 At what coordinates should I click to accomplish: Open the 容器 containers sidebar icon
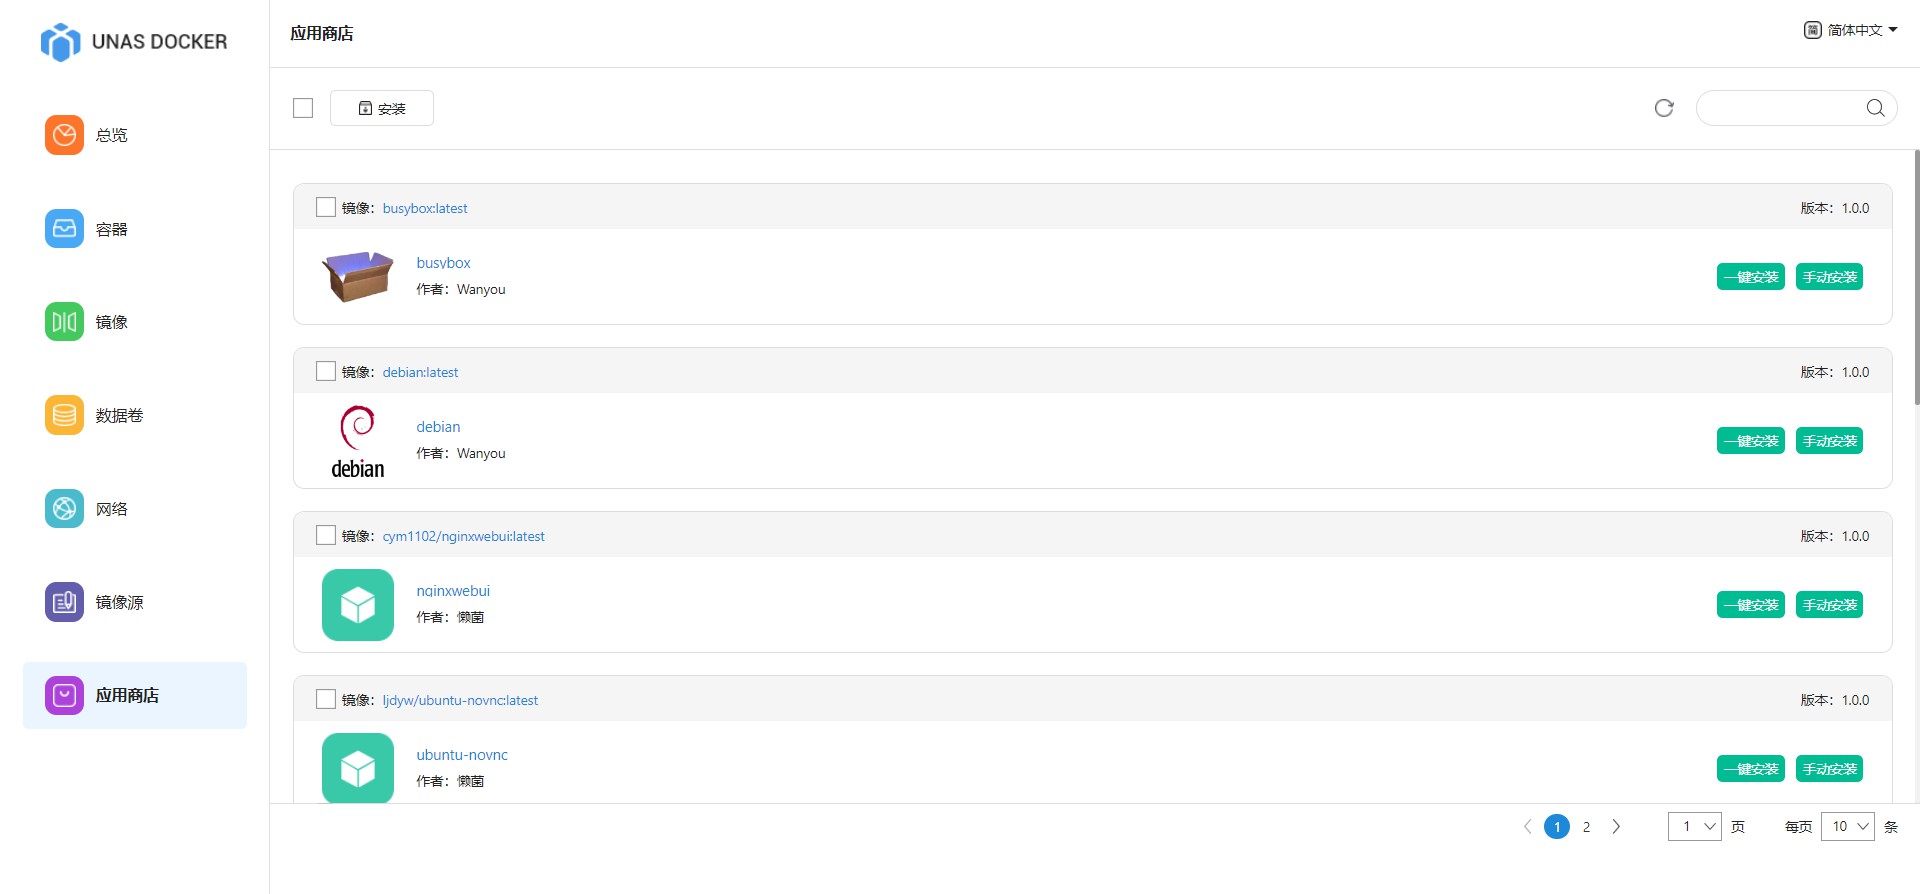pyautogui.click(x=64, y=229)
